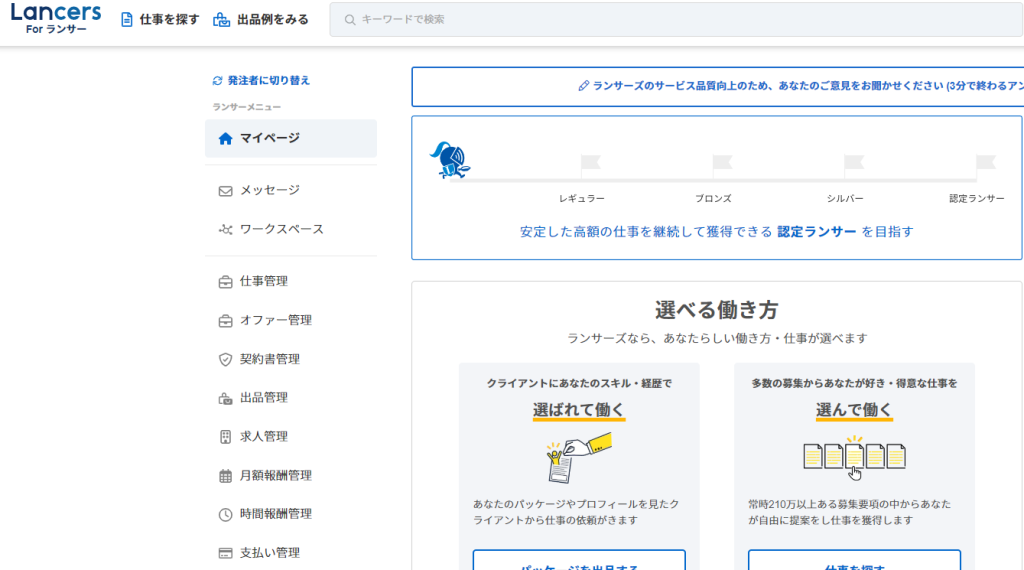
Task: Open 出品管理 in sidebar
Action: click(x=263, y=398)
